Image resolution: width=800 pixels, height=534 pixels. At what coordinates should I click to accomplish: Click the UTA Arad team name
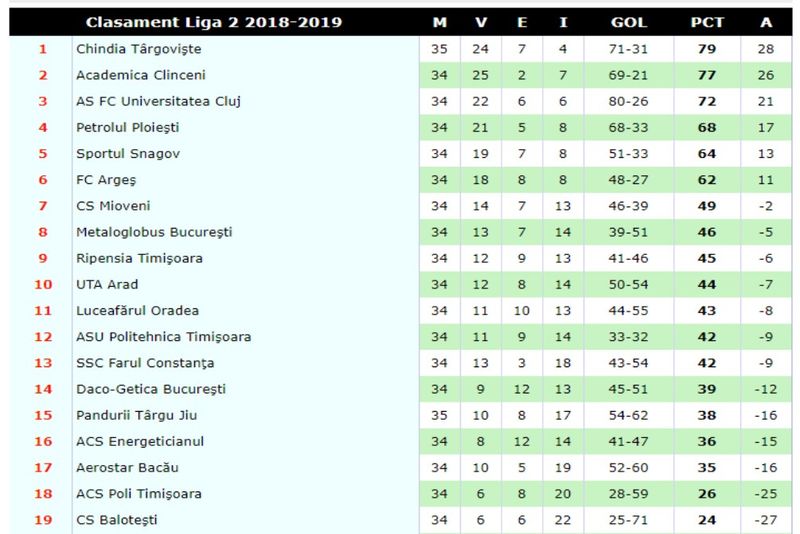pos(107,284)
